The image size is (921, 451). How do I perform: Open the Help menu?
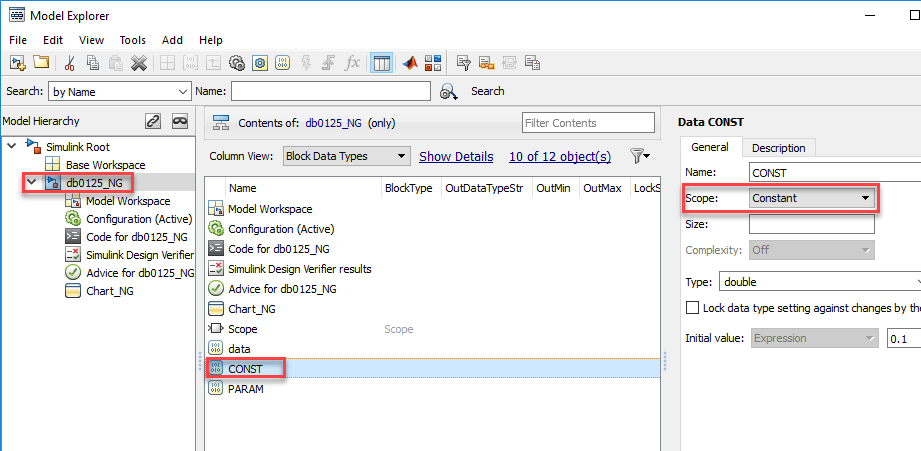tap(211, 40)
